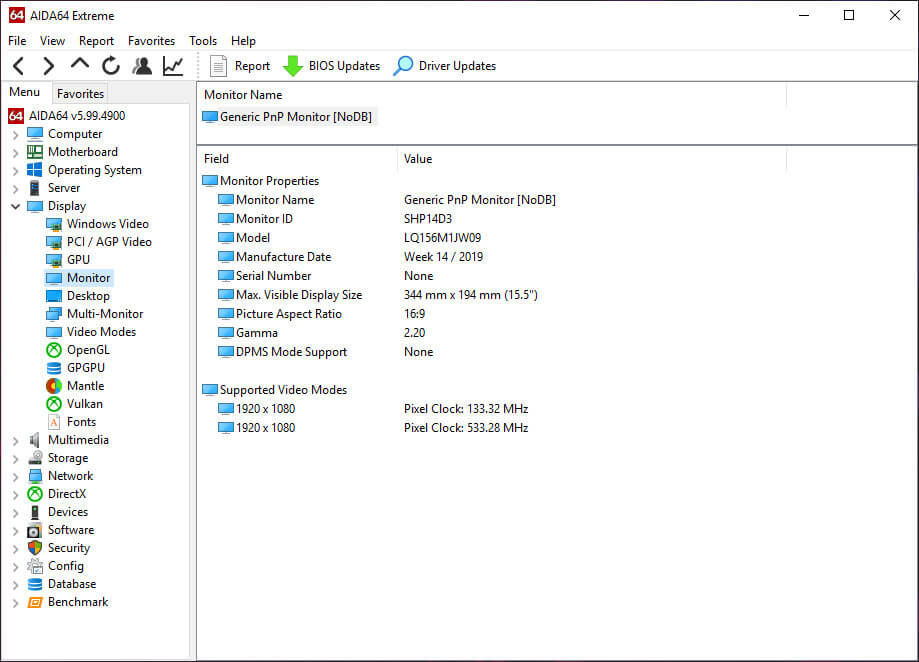The height and width of the screenshot is (662, 919).
Task: Click the Config icon in tree
Action: point(35,567)
